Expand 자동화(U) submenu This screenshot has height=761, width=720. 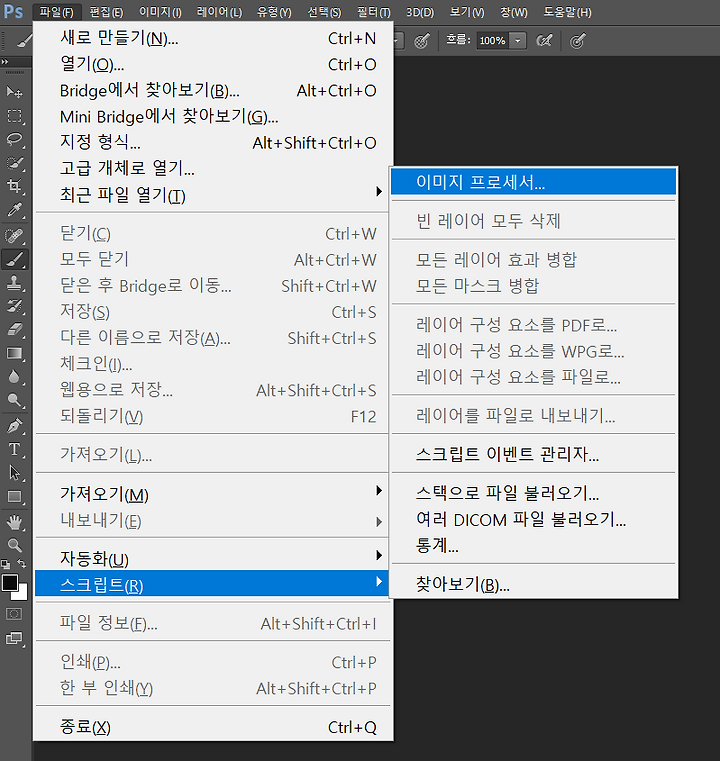click(213, 559)
